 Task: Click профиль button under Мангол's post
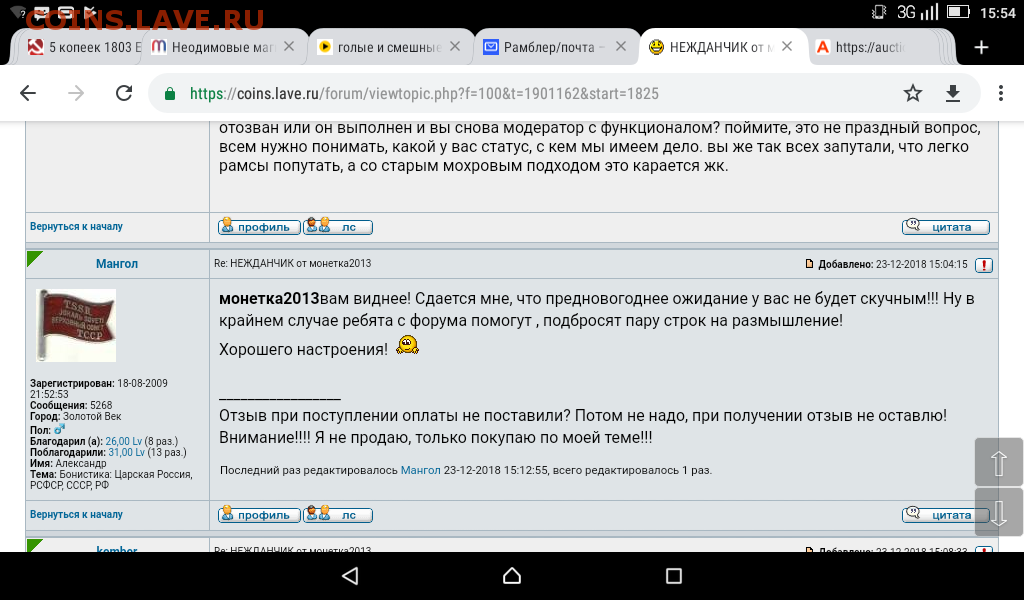tap(259, 515)
